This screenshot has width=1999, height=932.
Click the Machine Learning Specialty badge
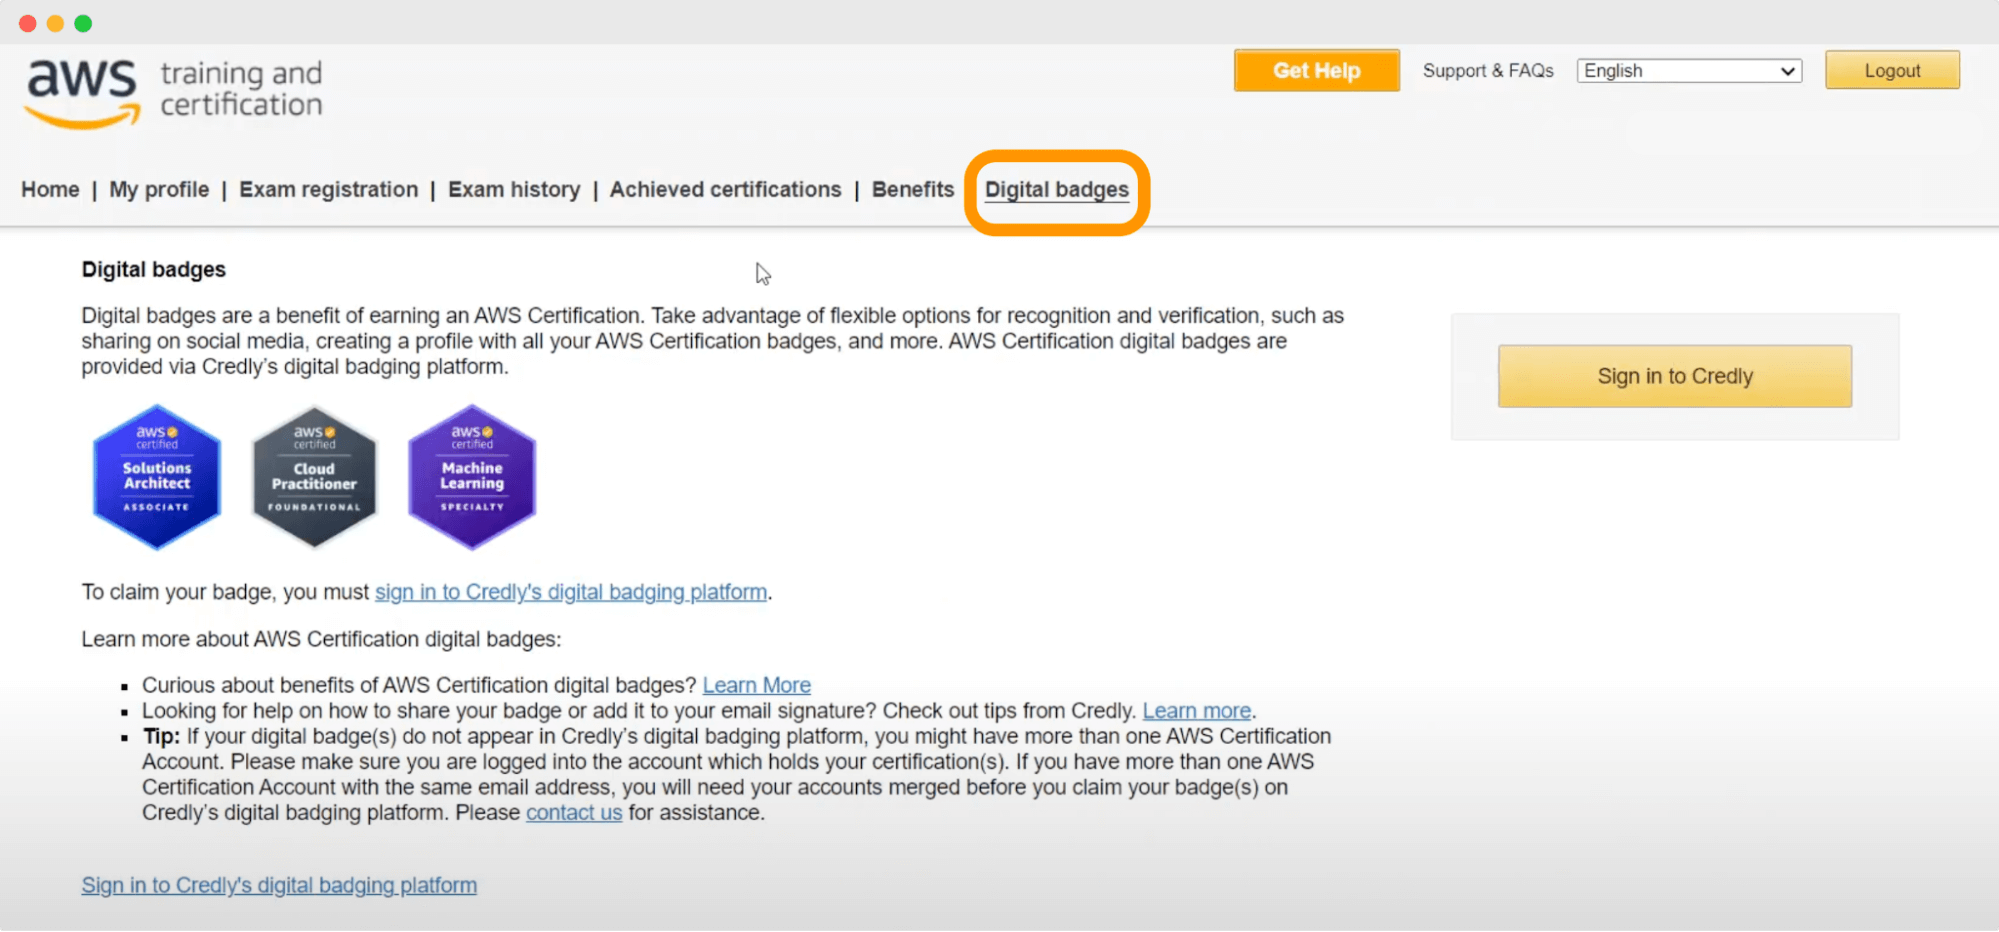[x=472, y=477]
